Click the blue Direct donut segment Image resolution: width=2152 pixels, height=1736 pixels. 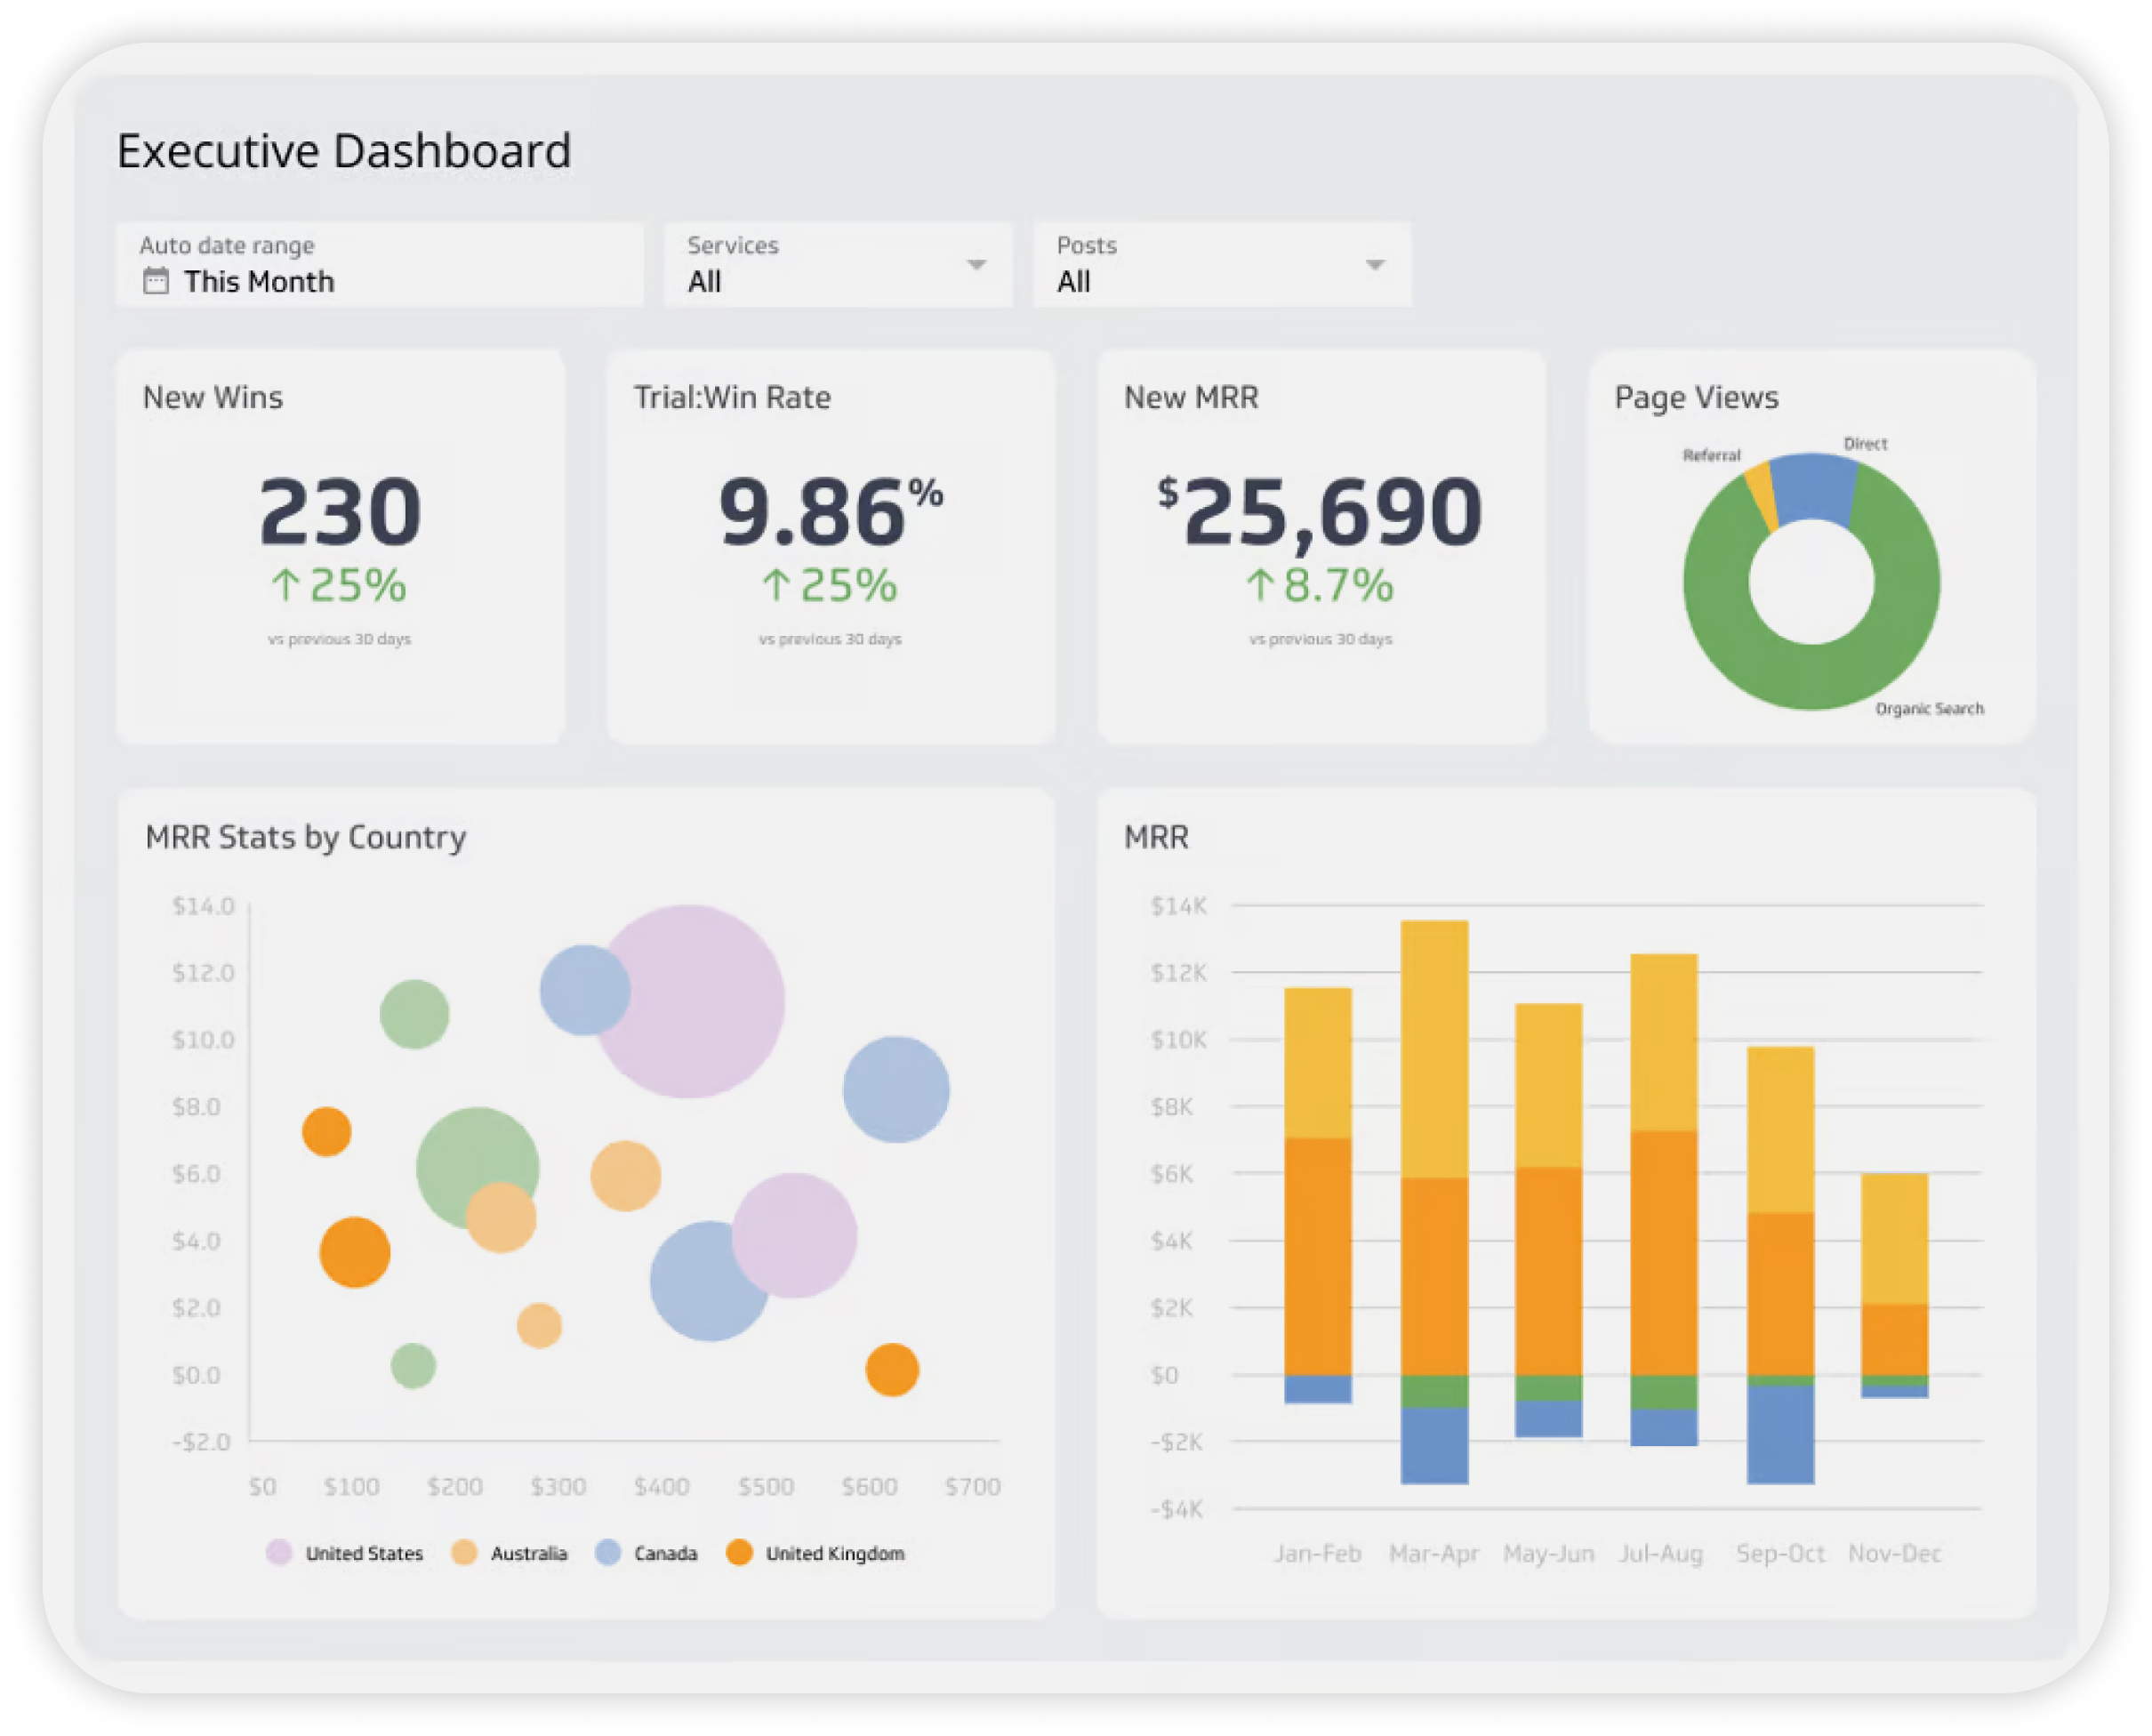pos(1812,488)
